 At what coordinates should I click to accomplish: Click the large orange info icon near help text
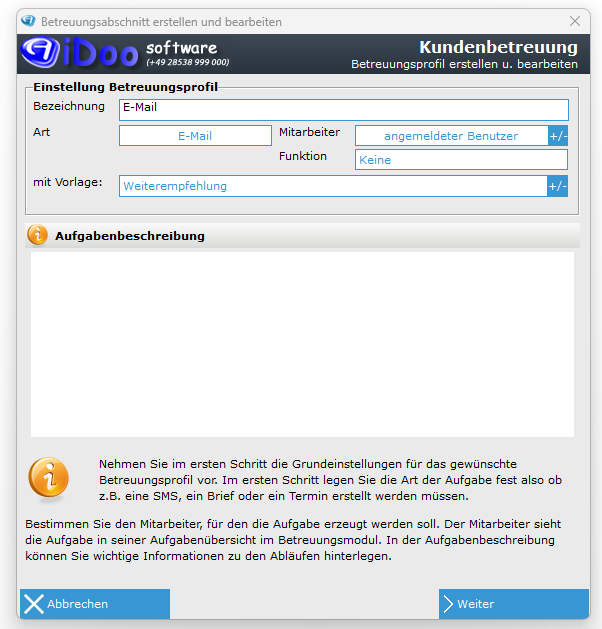[x=49, y=479]
